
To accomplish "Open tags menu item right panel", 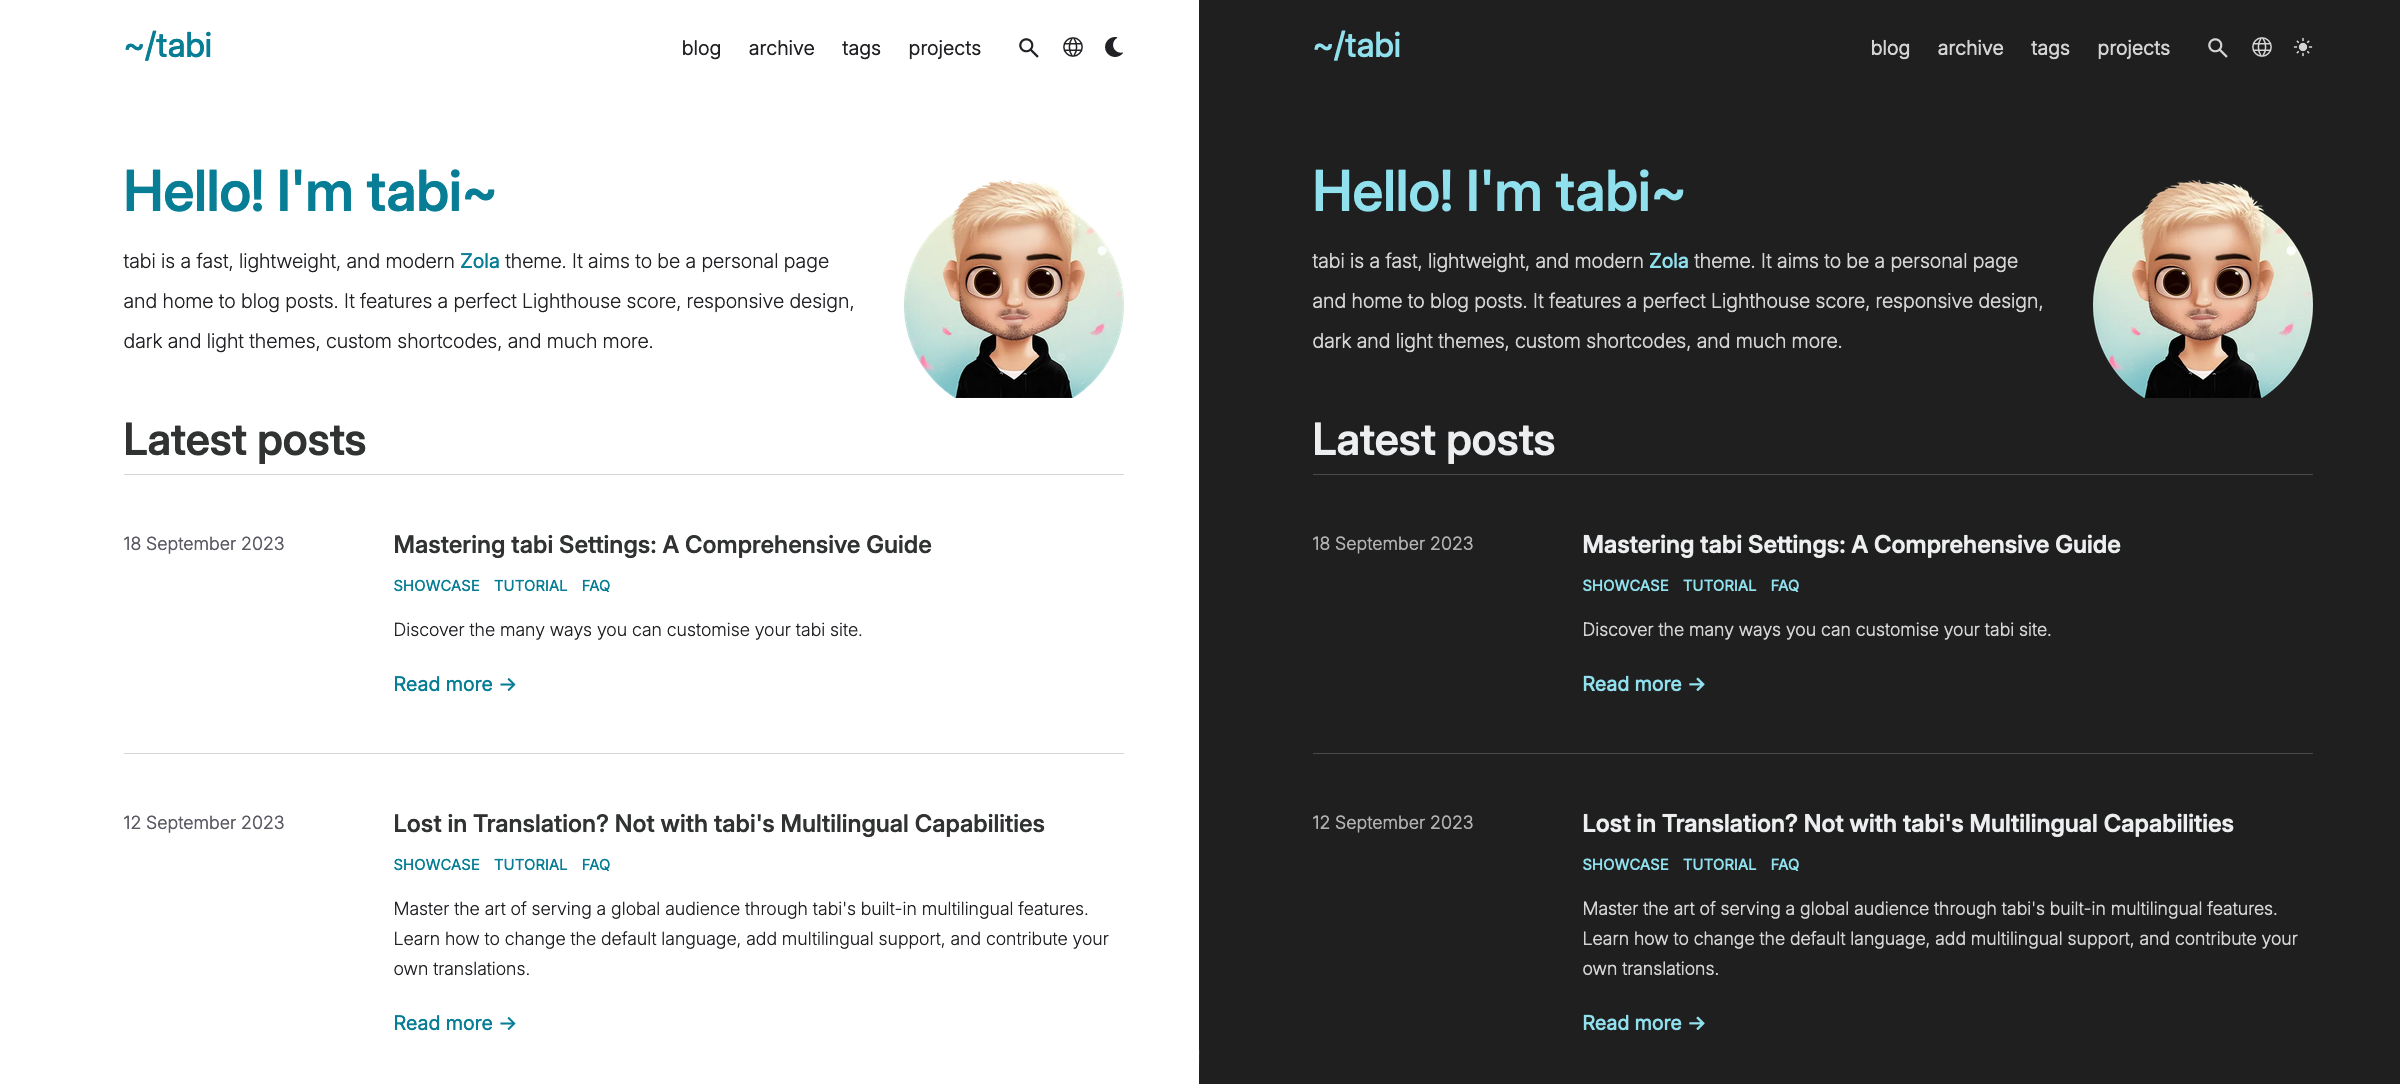I will [x=2049, y=46].
